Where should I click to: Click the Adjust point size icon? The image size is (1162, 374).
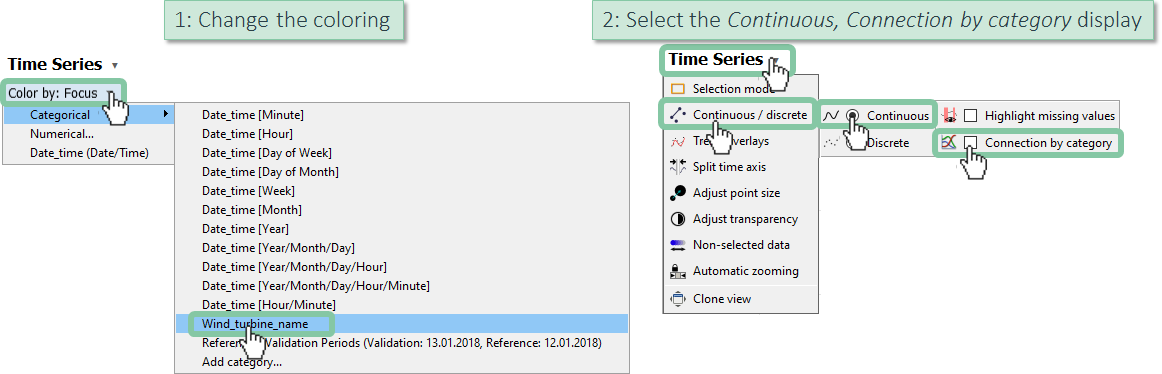(677, 193)
